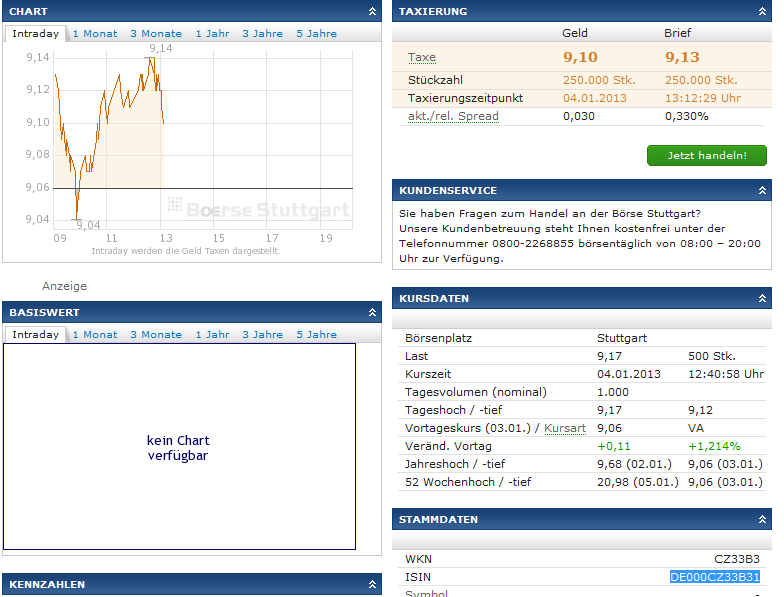Viewport: 784px width, 597px height.
Task: Collapse the KENNZAHLEN panel
Action: click(372, 584)
